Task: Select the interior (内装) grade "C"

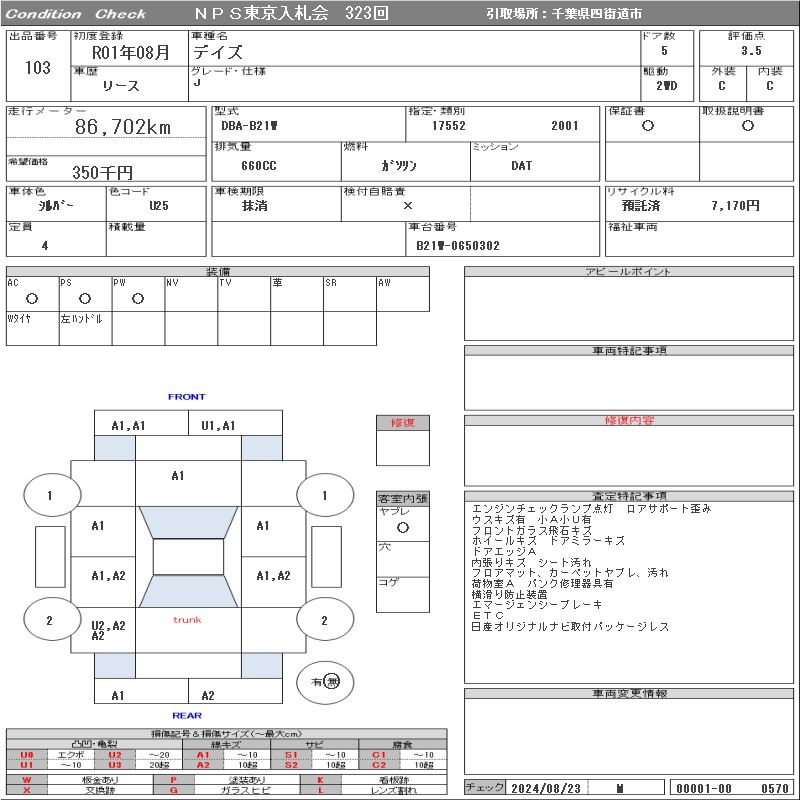Action: 770,86
